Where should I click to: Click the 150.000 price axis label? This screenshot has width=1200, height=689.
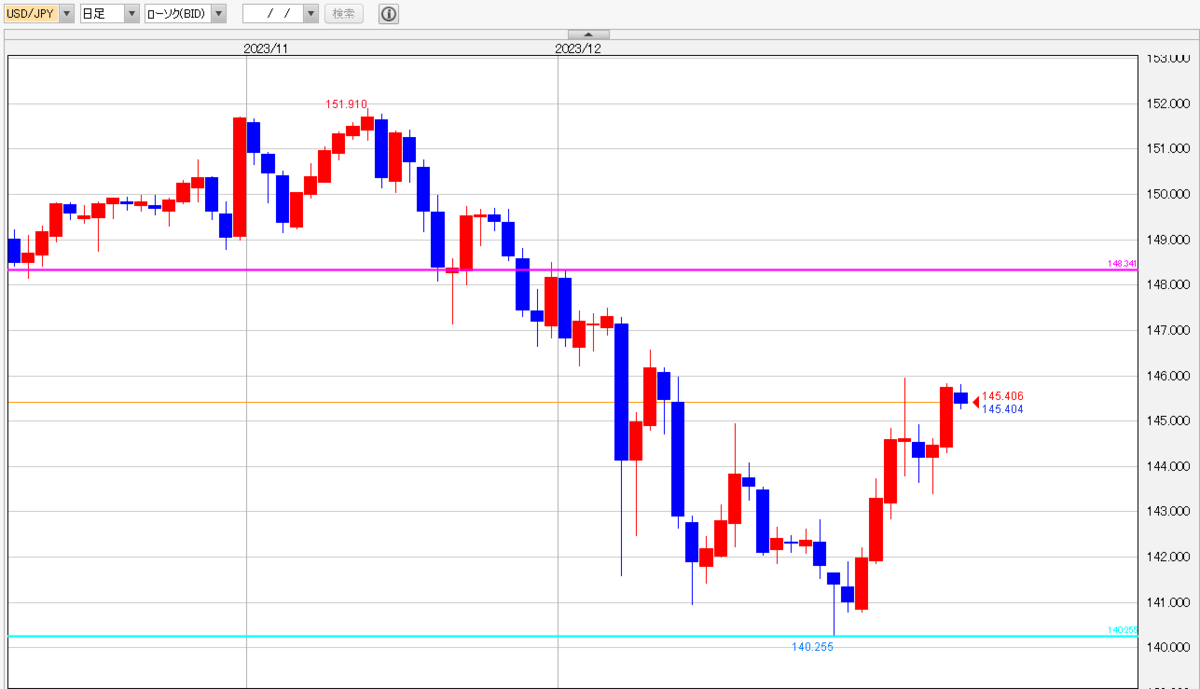coord(1168,194)
